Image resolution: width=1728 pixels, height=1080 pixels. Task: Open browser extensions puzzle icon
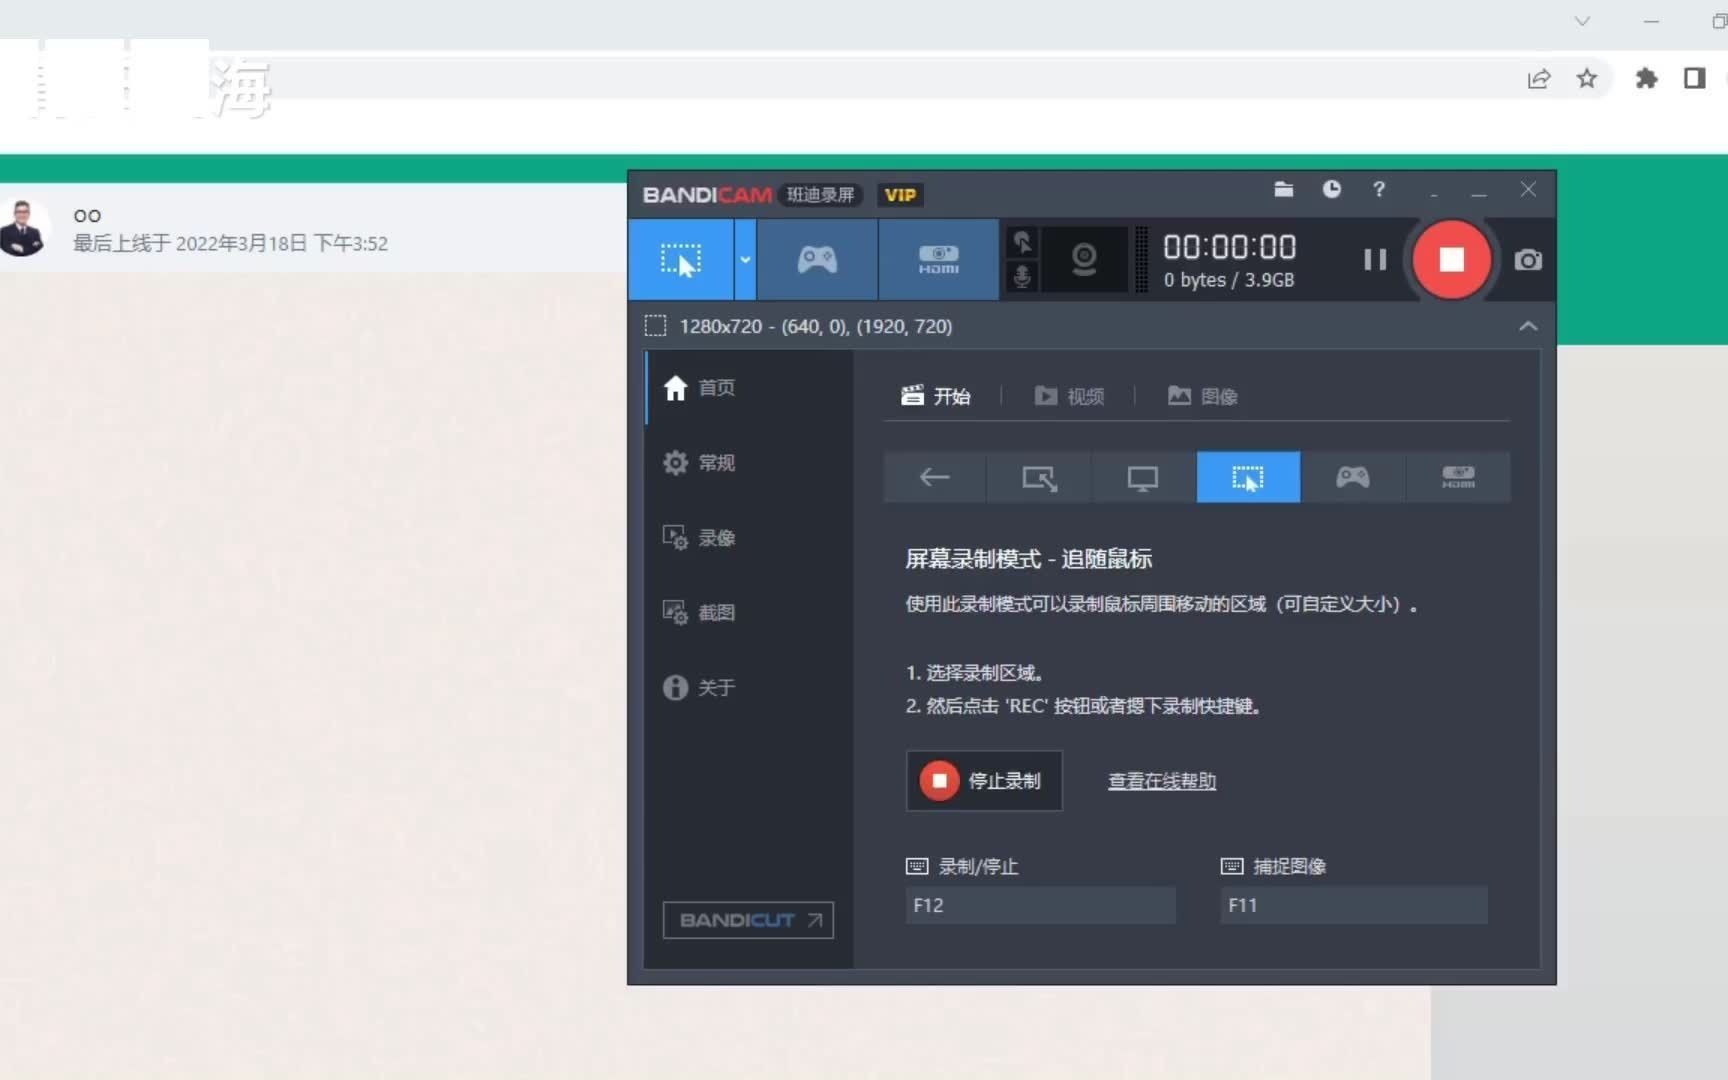1646,78
